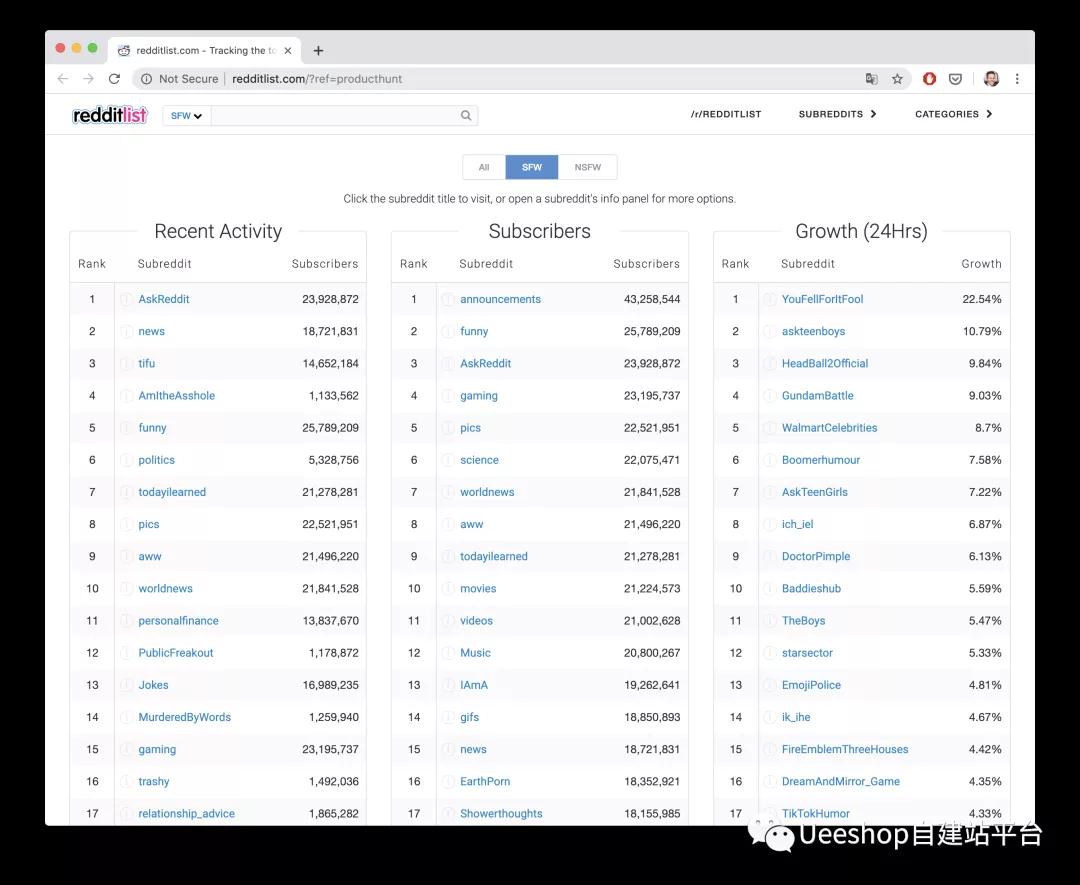Open info panel icon for GundamBattle
1080x885 pixels.
[x=769, y=395]
